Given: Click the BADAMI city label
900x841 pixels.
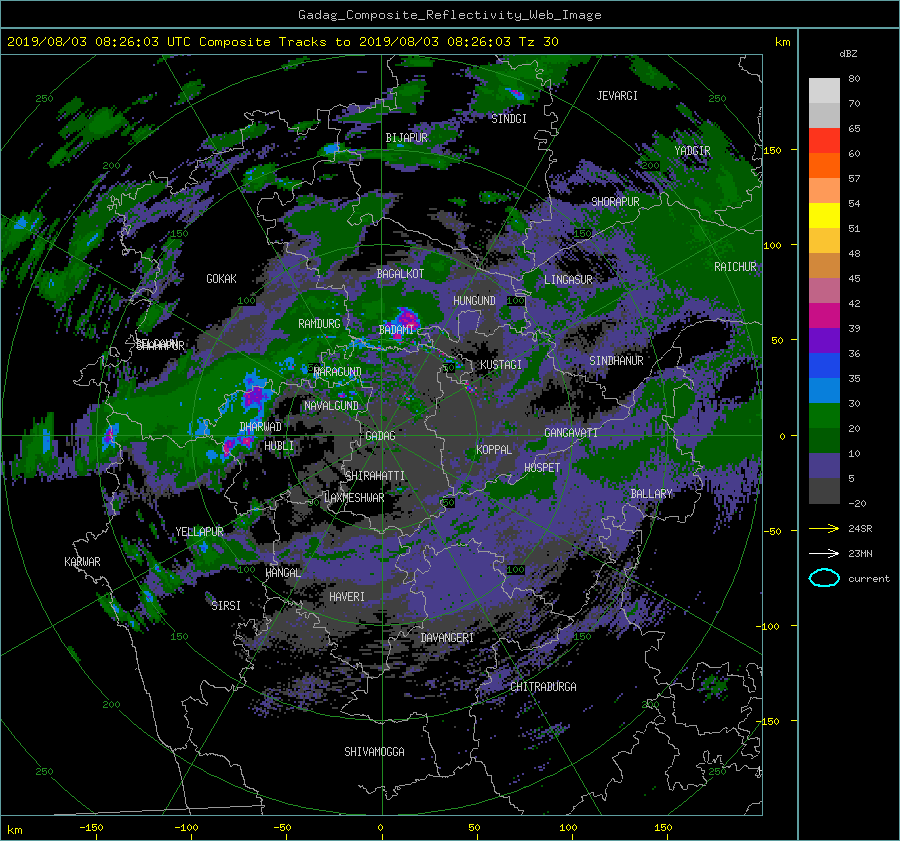Looking at the screenshot, I should coord(396,330).
